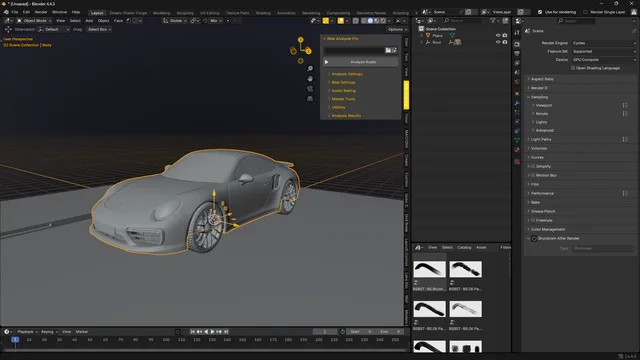Select the first brush thumbnail in asset browser

click(429, 269)
